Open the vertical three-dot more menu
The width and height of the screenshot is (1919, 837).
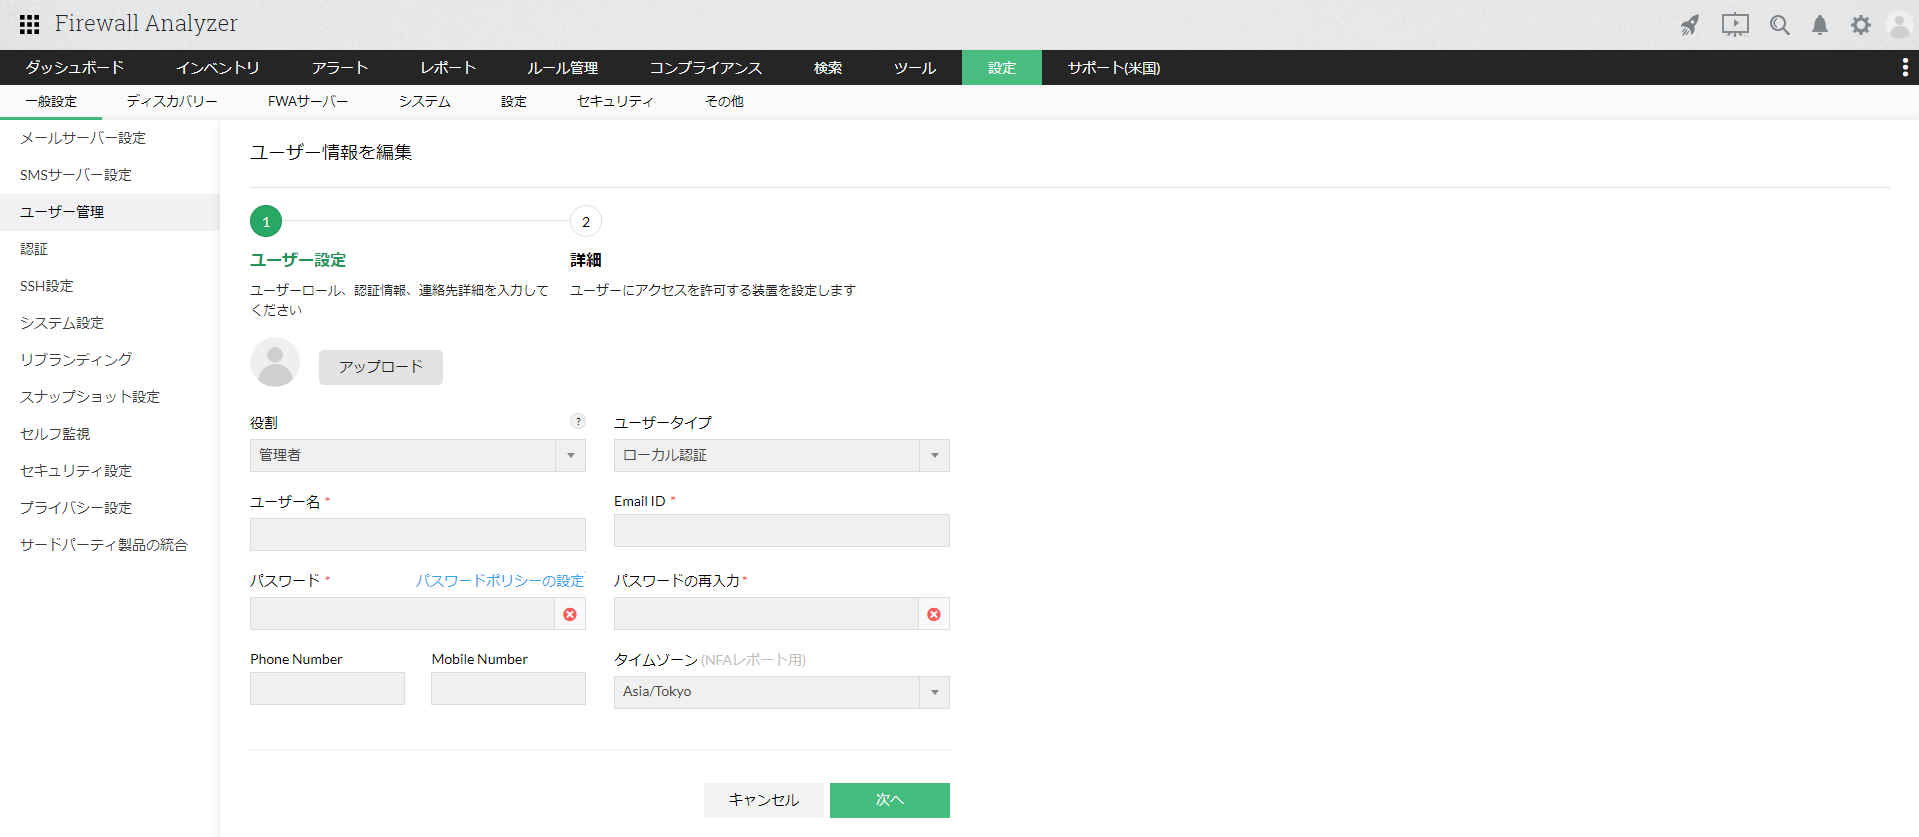(x=1905, y=67)
